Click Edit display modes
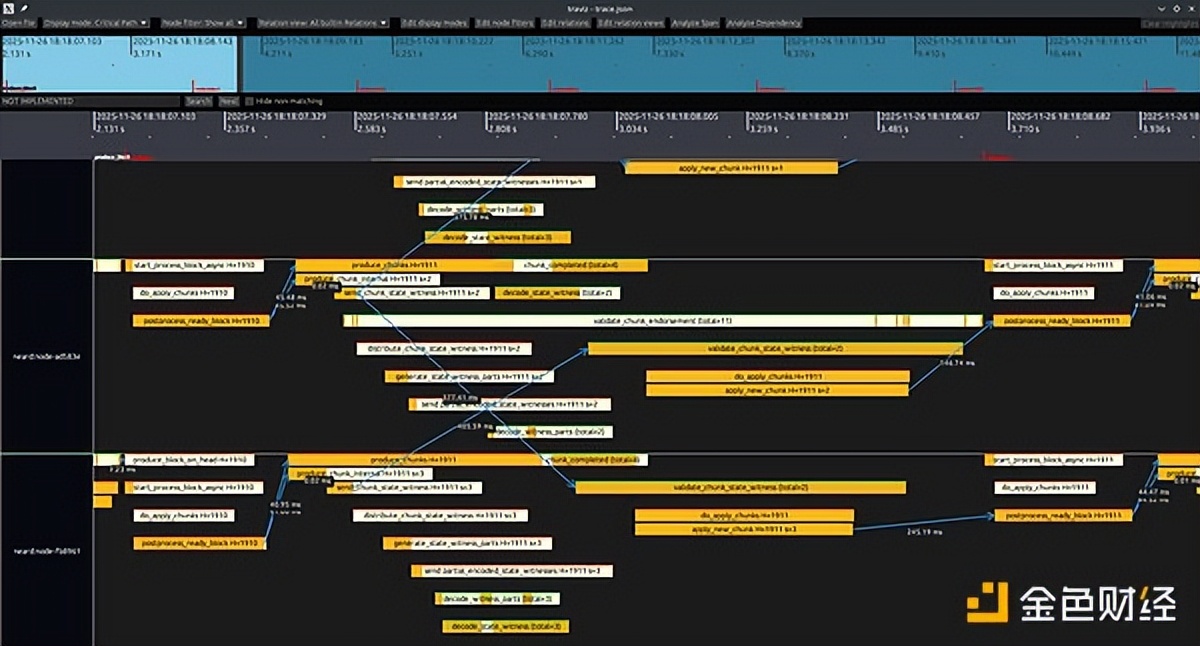 (434, 22)
